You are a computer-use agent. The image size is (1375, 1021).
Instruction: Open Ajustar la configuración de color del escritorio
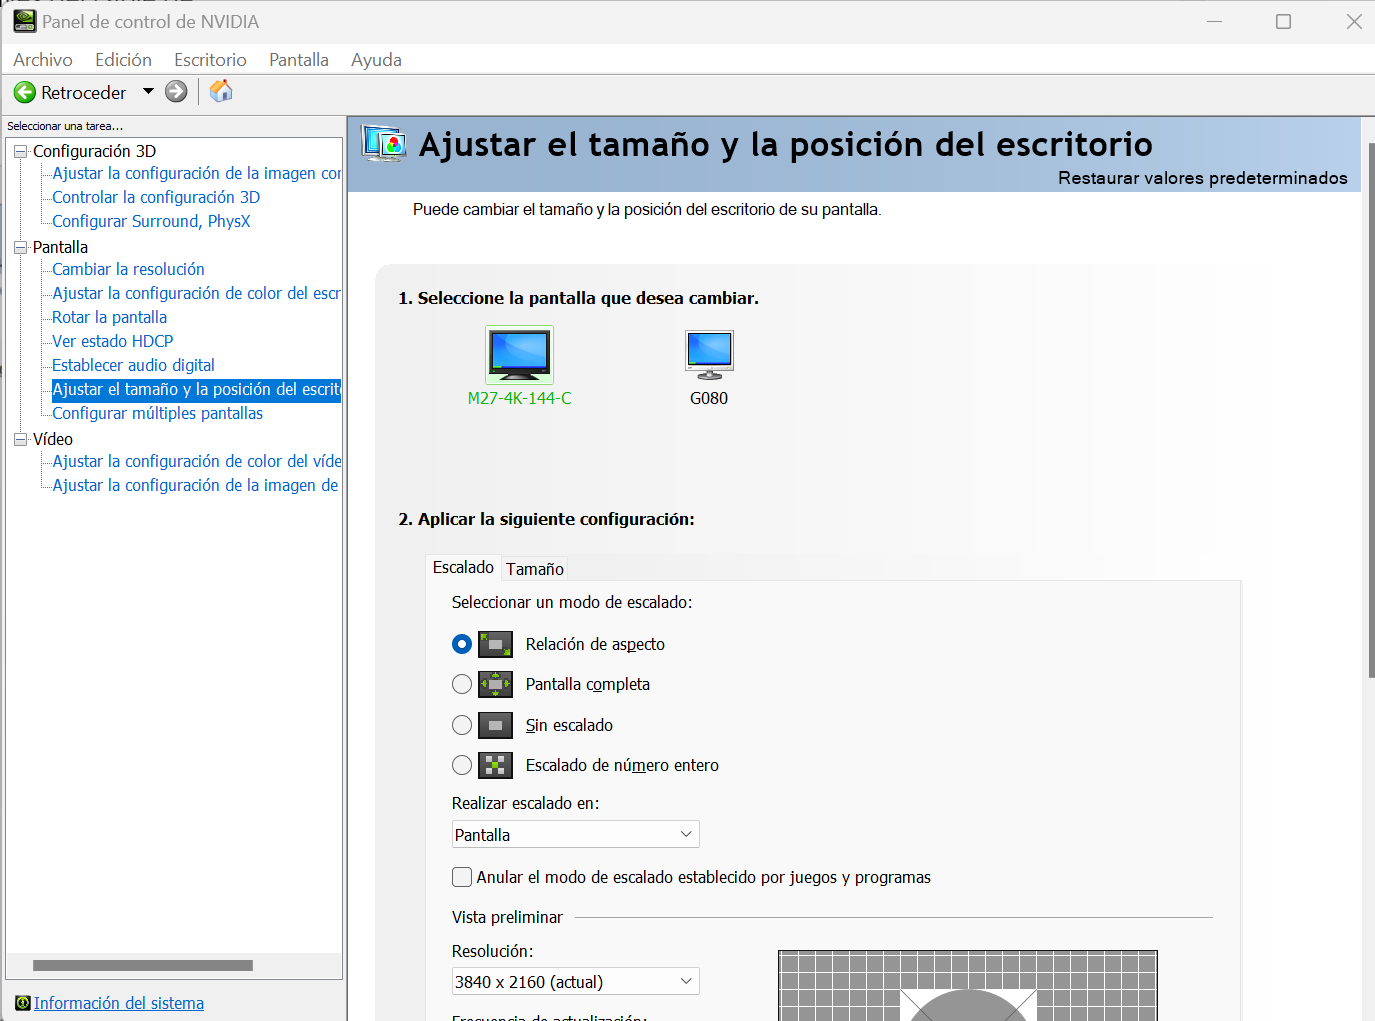196,293
